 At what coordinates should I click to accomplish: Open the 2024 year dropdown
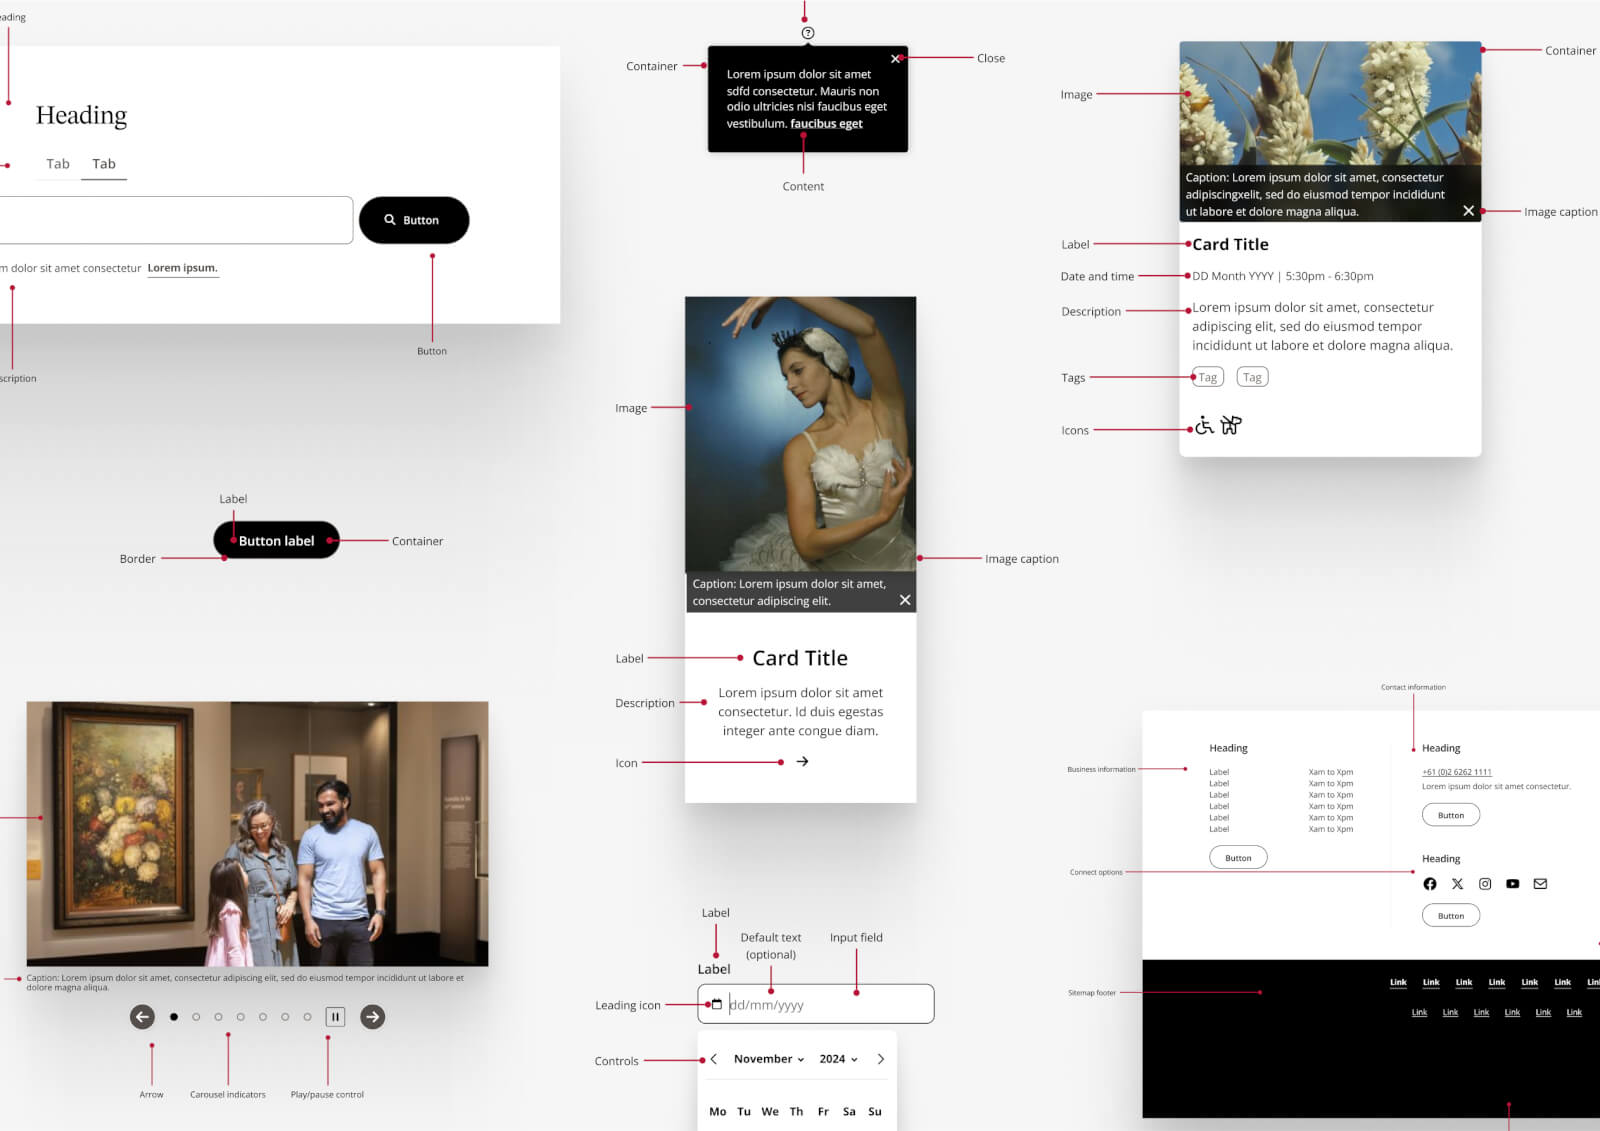coord(838,1059)
